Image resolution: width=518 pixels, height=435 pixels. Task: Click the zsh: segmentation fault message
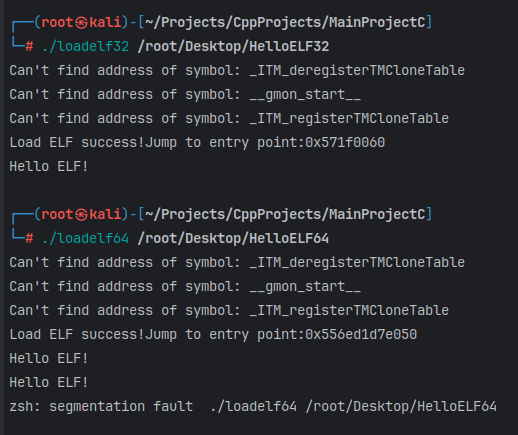(101, 406)
